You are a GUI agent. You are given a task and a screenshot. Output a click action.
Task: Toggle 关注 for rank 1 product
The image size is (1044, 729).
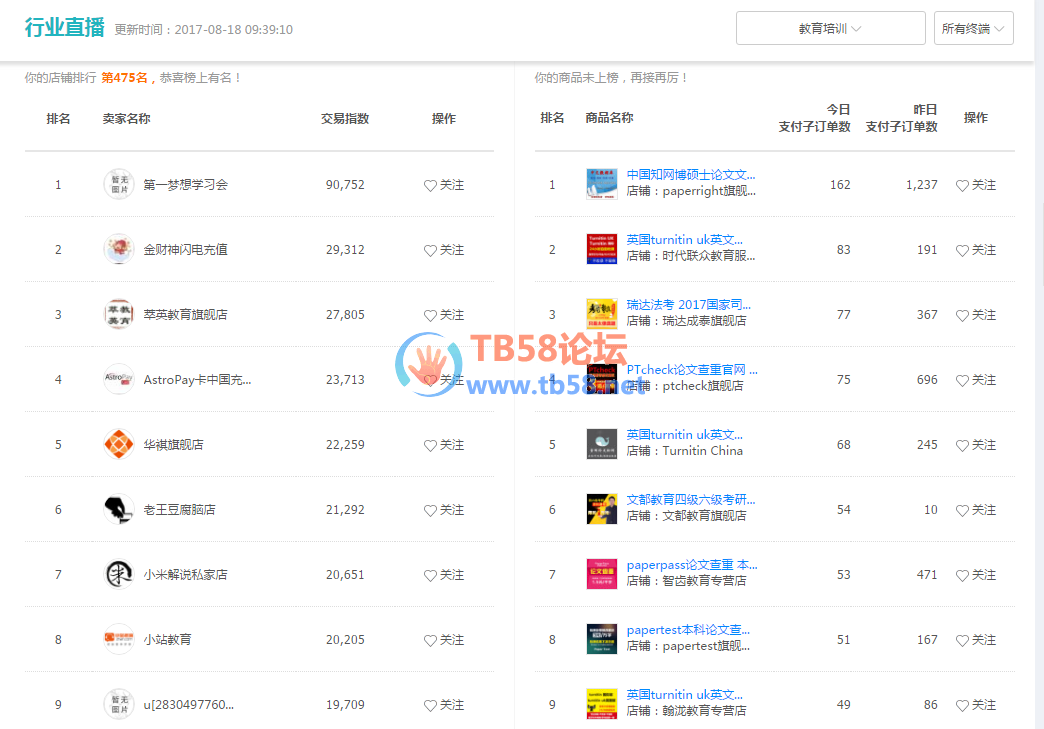[976, 185]
